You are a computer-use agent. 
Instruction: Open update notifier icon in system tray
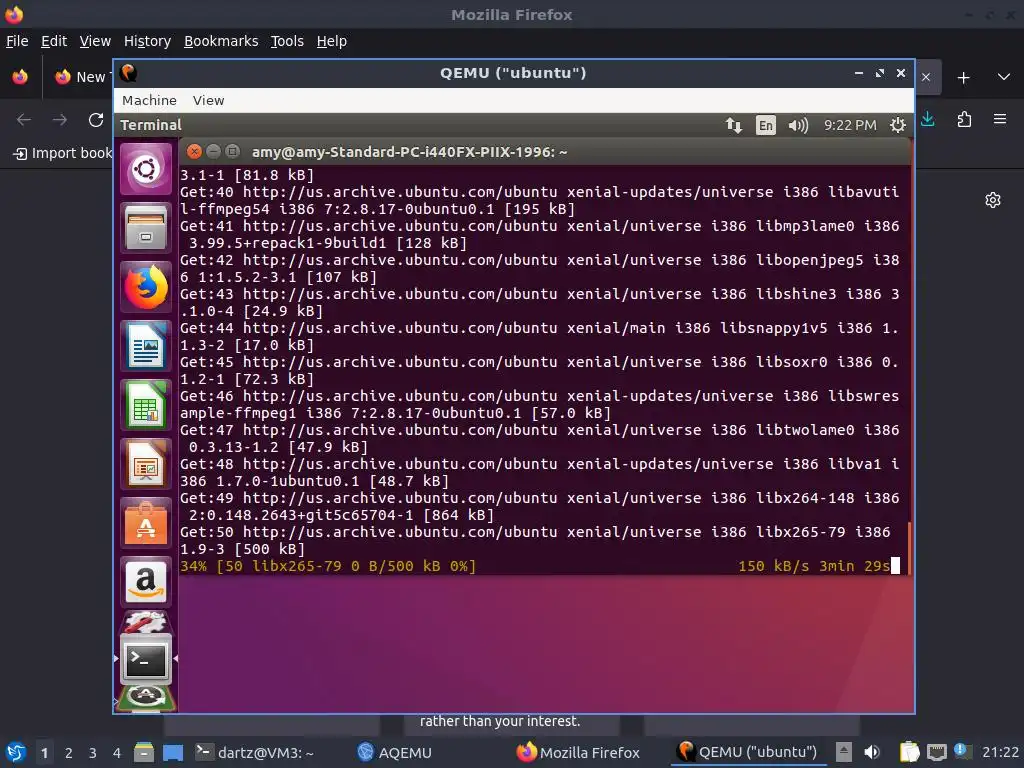[x=963, y=752]
